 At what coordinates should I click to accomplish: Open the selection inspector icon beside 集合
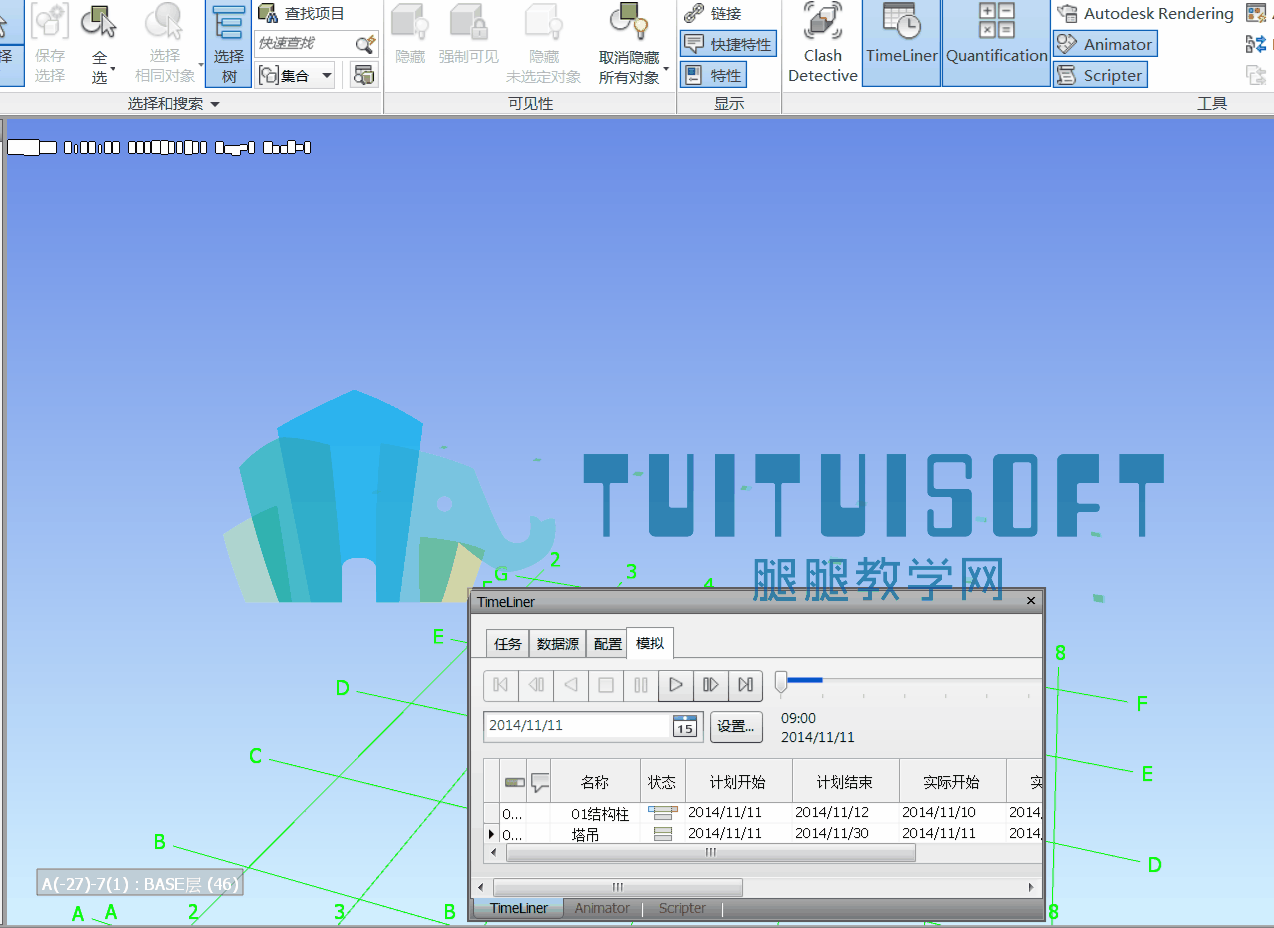click(x=364, y=75)
